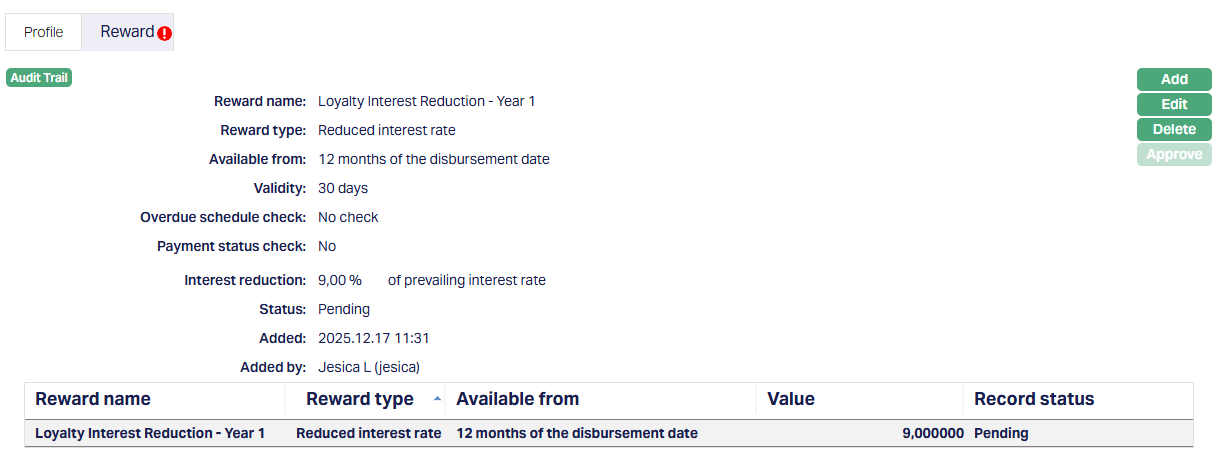Click the Pending record status cell

coord(1001,433)
